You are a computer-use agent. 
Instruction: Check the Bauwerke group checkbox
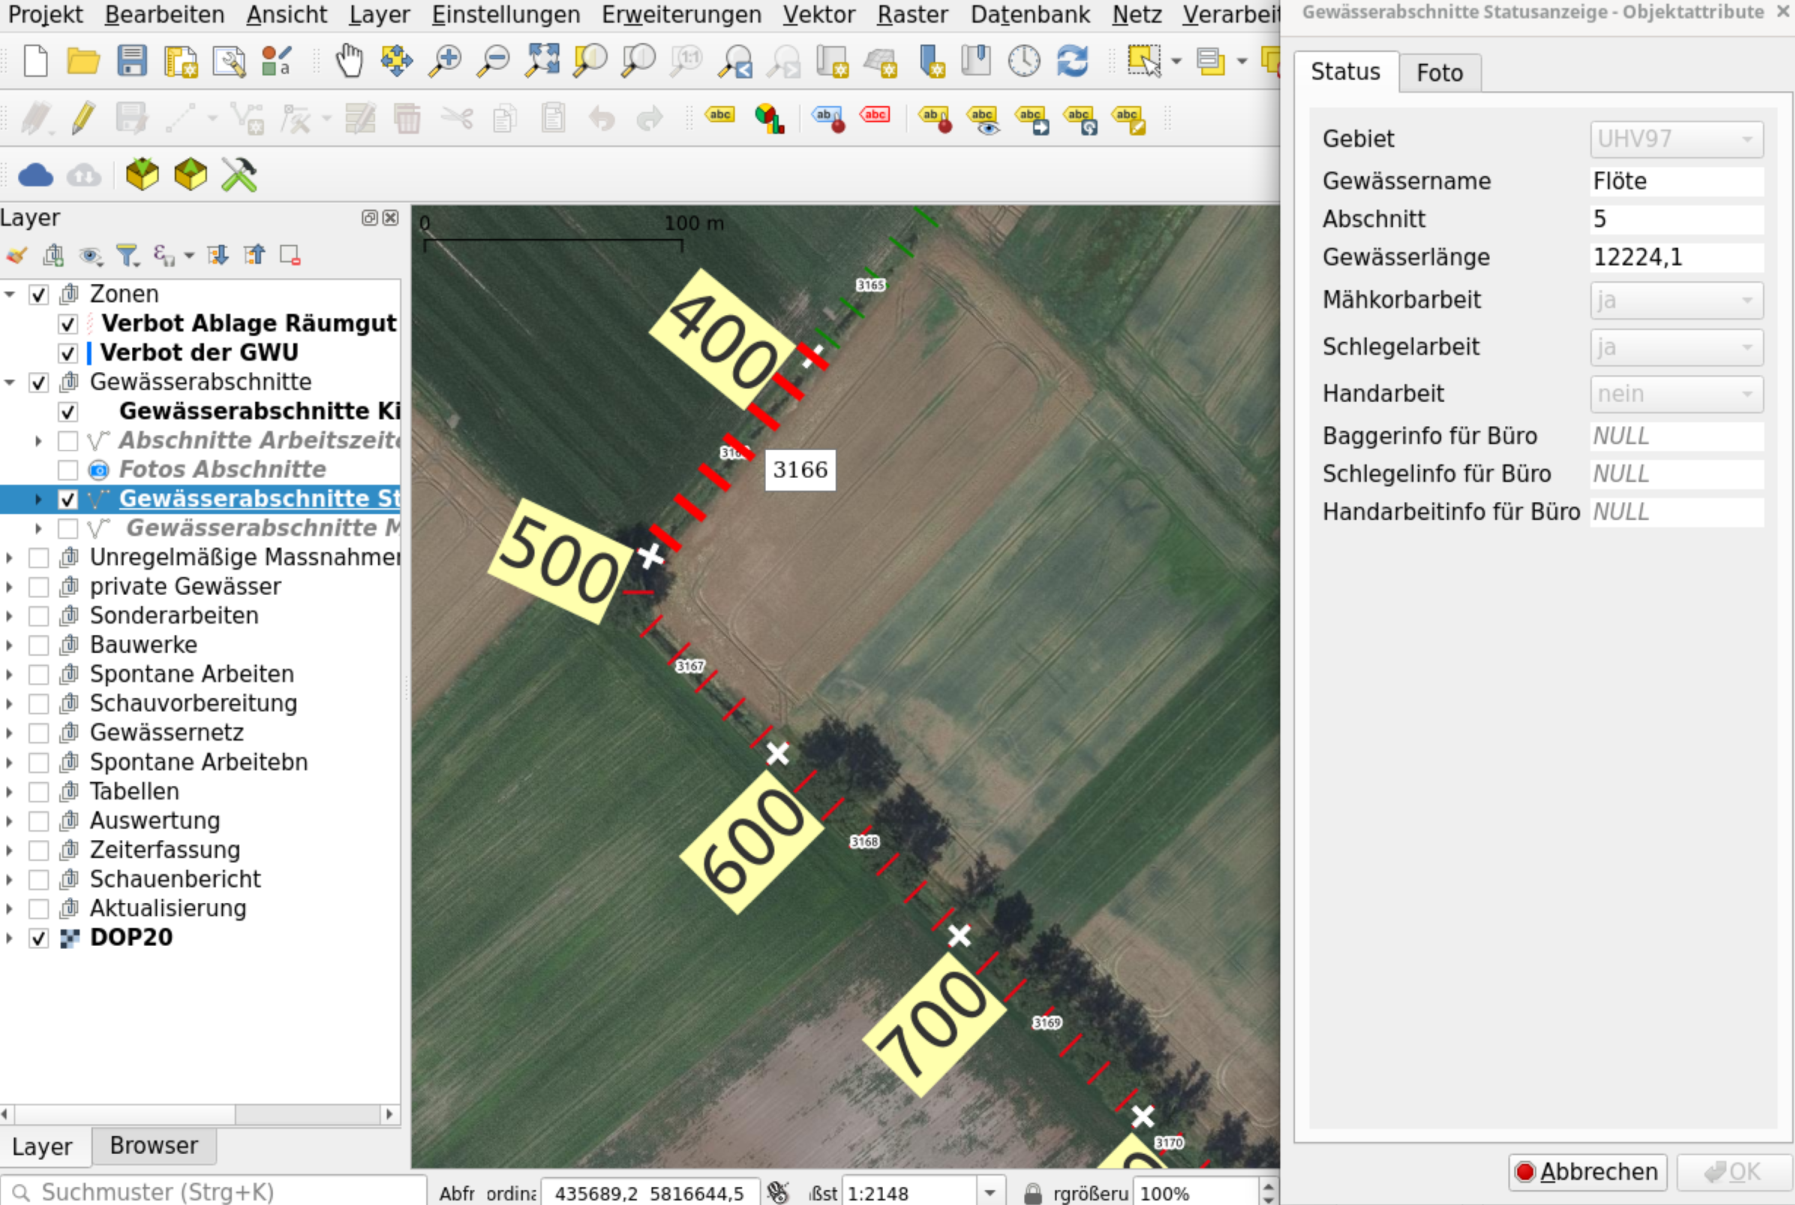pyautogui.click(x=39, y=645)
